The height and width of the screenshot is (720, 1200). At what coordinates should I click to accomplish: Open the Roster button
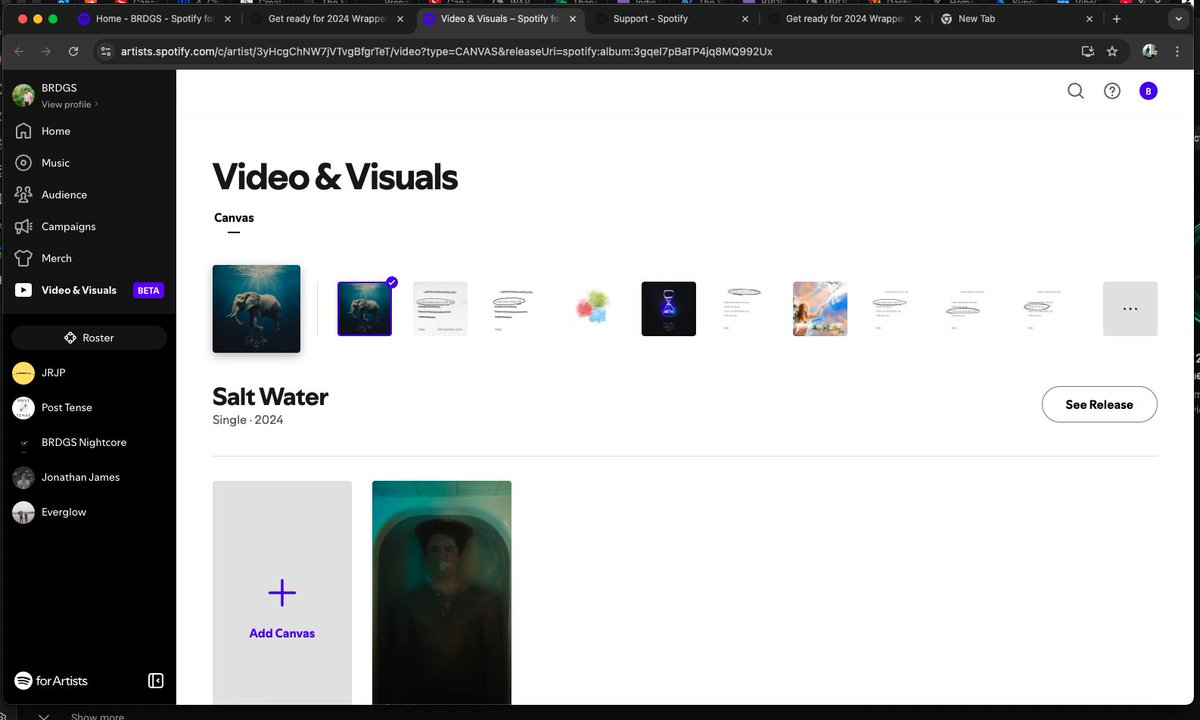[x=89, y=338]
